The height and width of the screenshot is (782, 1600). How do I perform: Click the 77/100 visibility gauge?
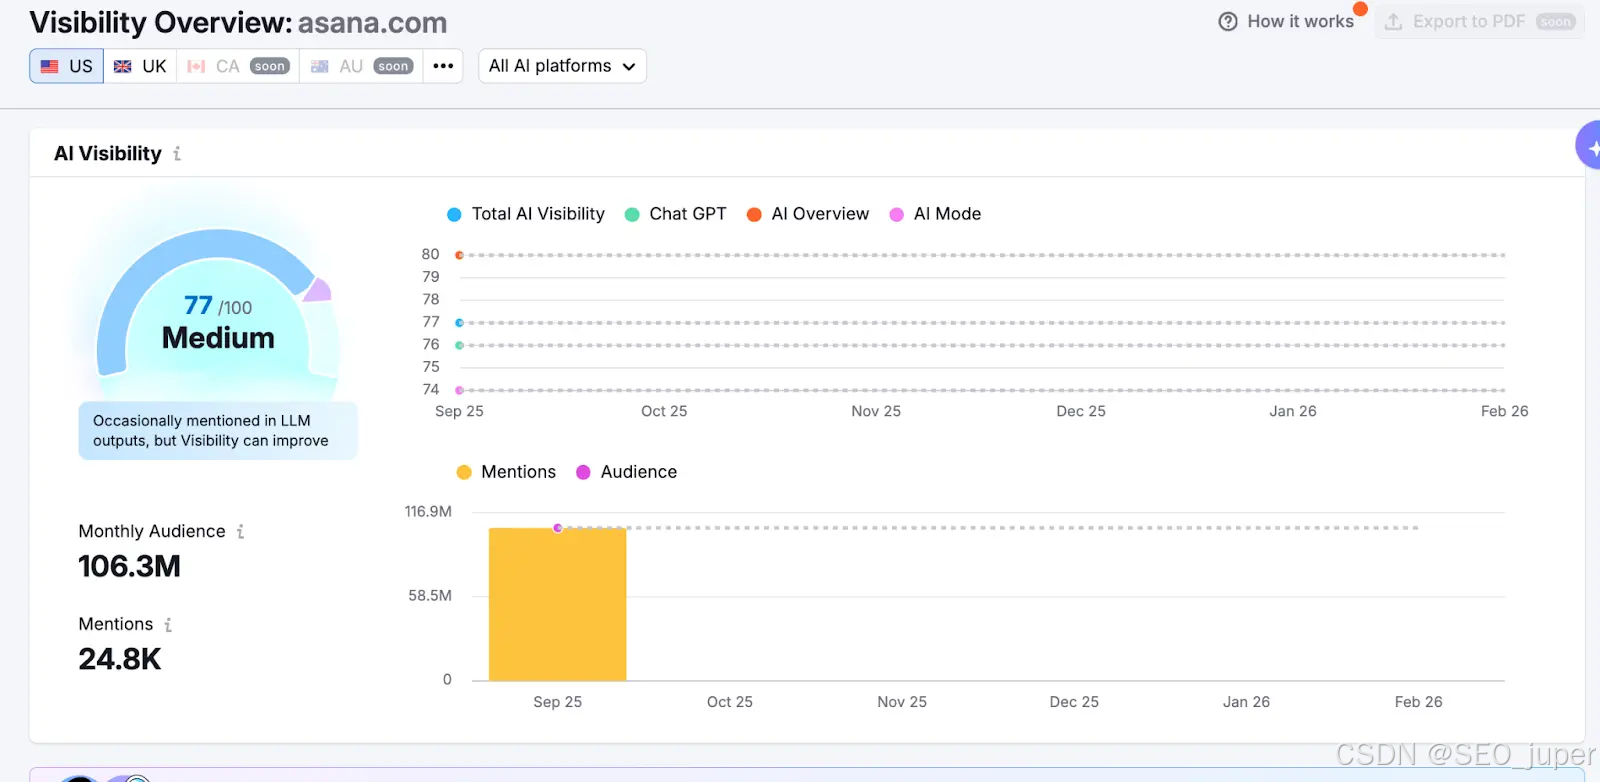pyautogui.click(x=218, y=305)
